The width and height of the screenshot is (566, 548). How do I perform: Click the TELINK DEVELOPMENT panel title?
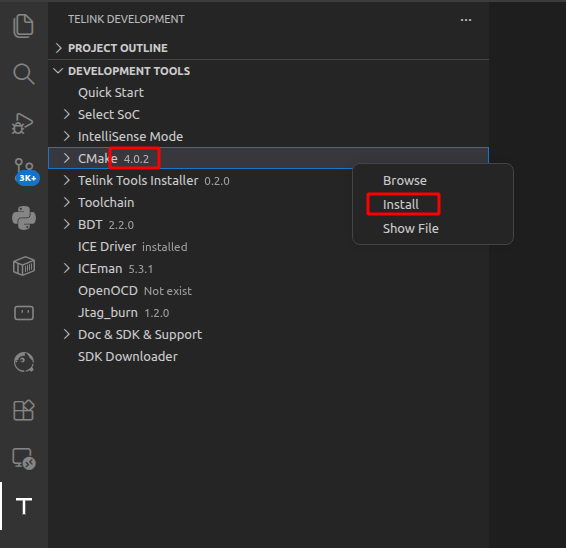(x=126, y=19)
